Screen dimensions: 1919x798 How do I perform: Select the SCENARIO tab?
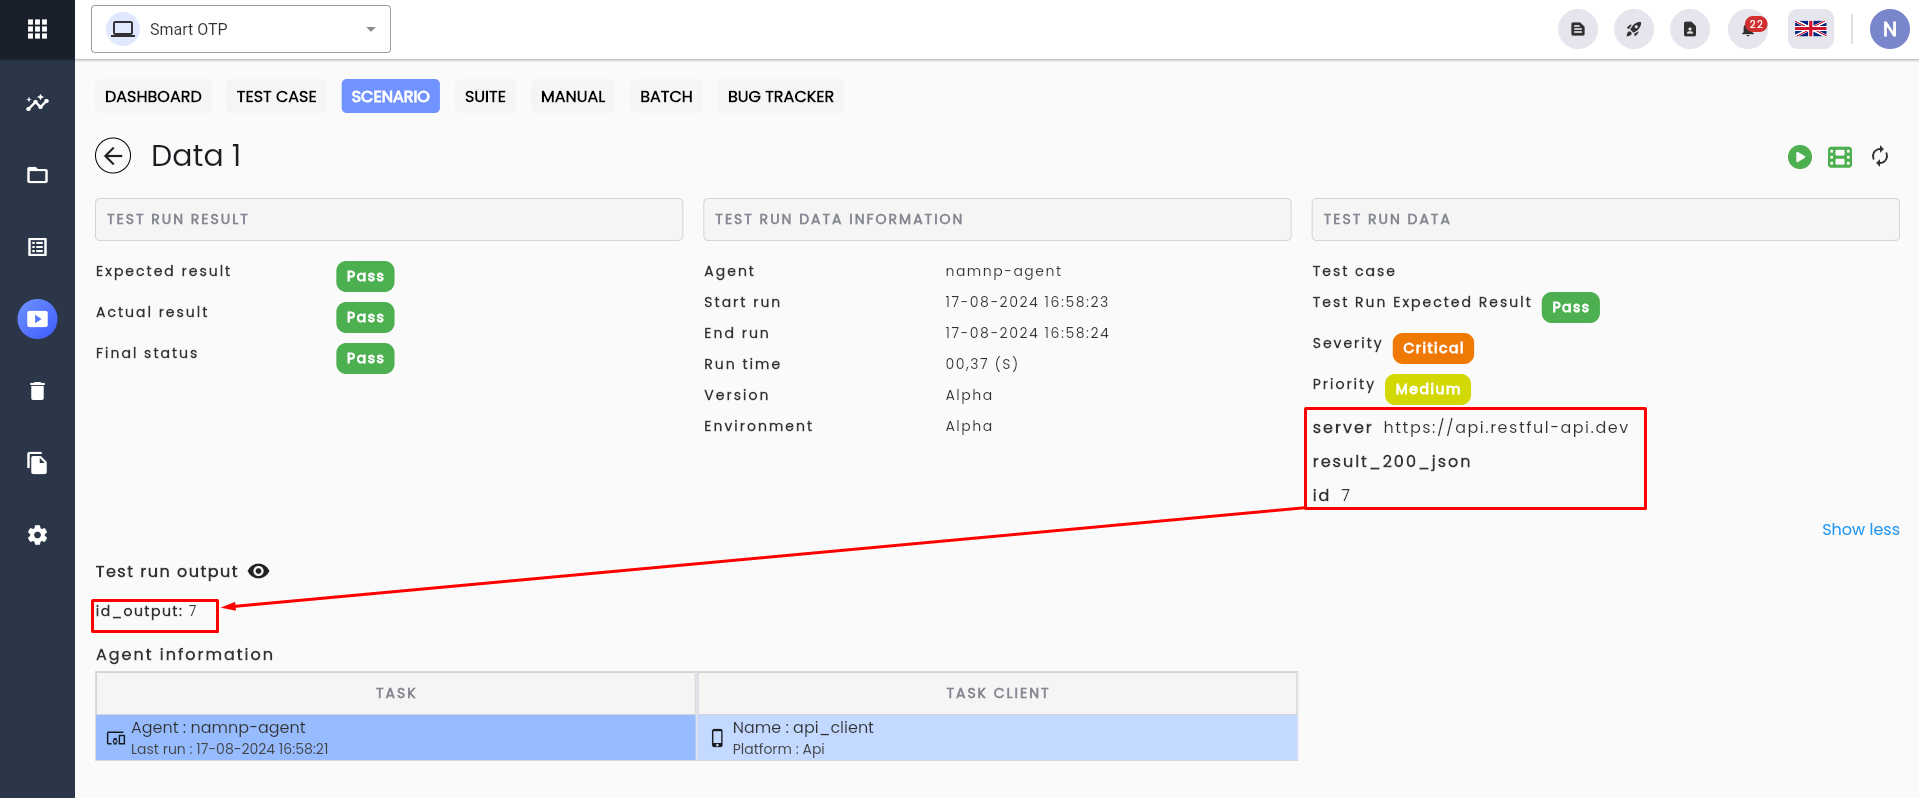click(x=390, y=96)
